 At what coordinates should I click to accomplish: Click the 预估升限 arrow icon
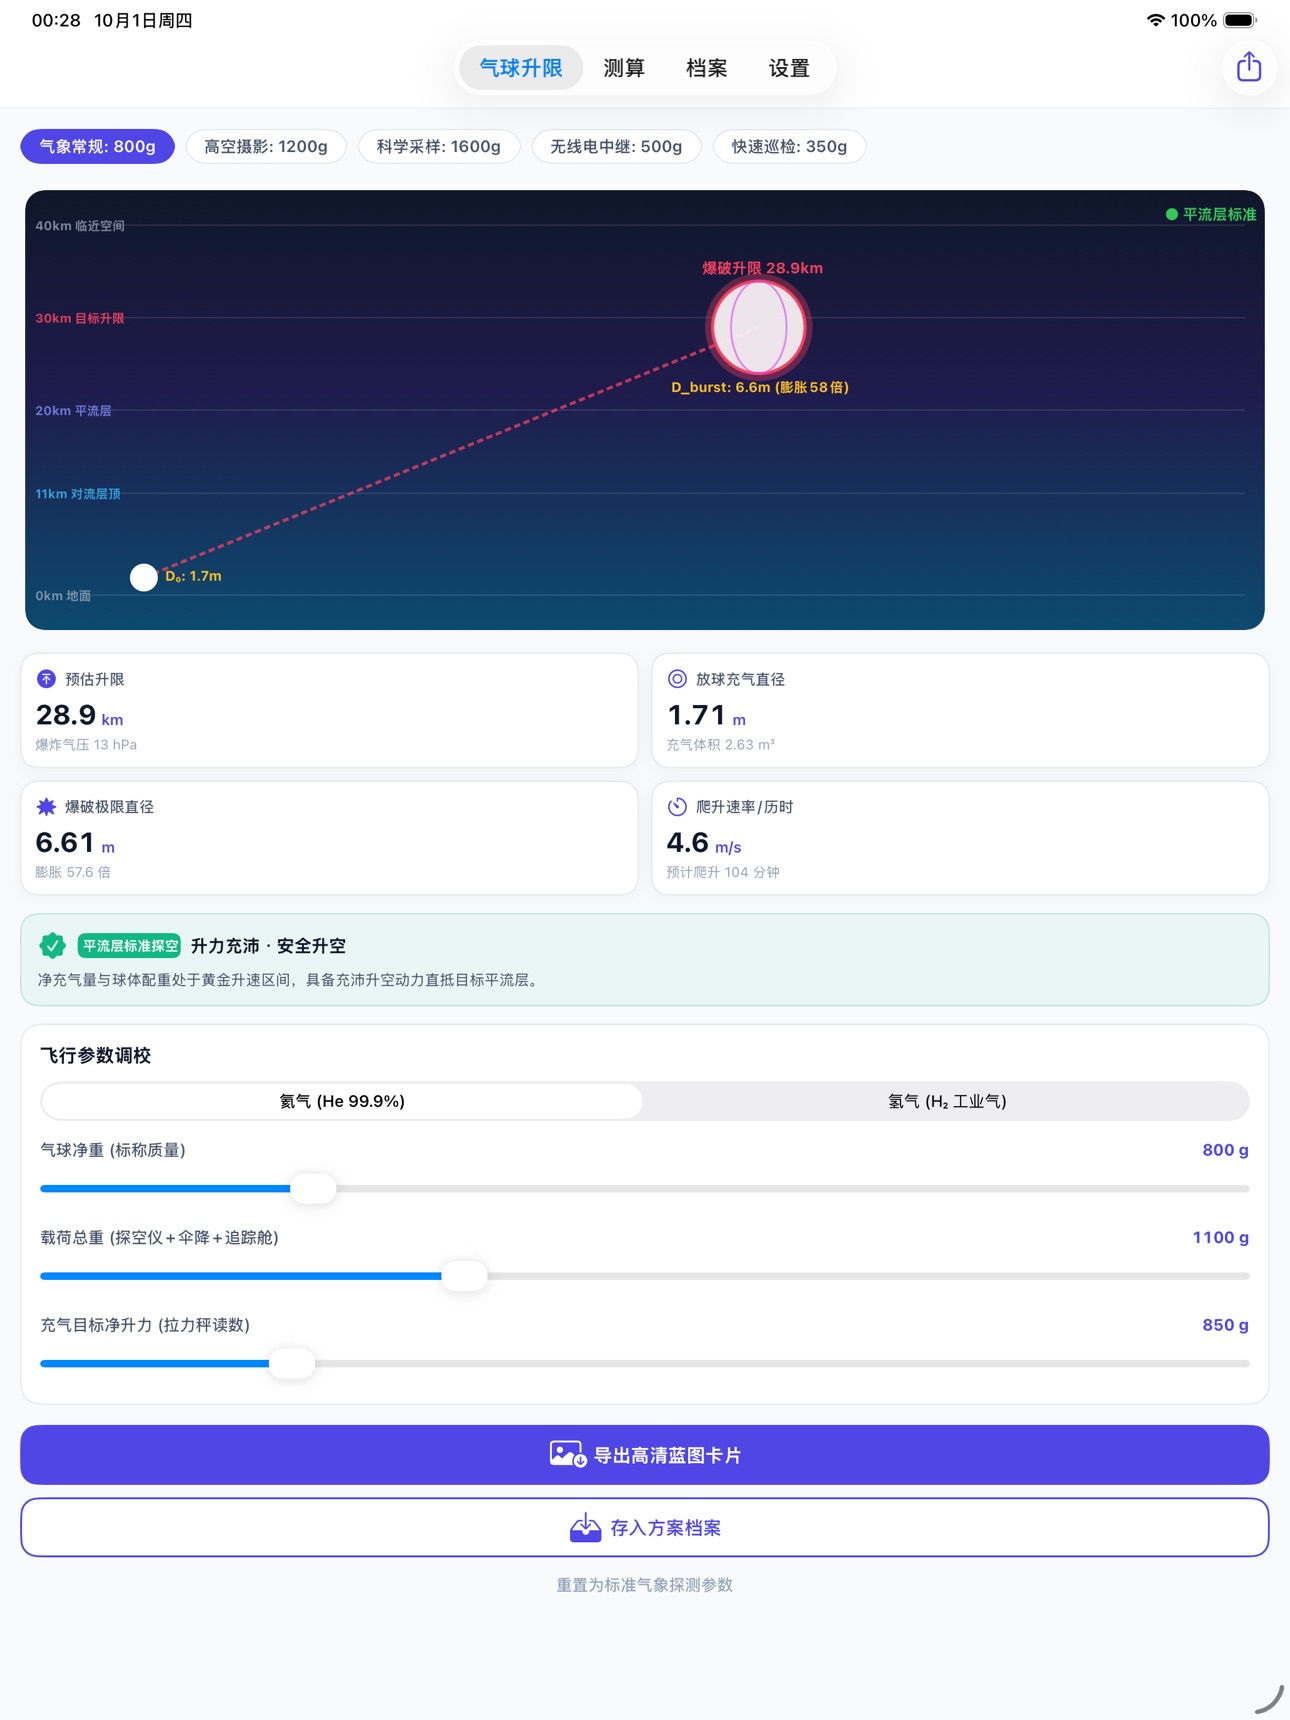[x=46, y=679]
